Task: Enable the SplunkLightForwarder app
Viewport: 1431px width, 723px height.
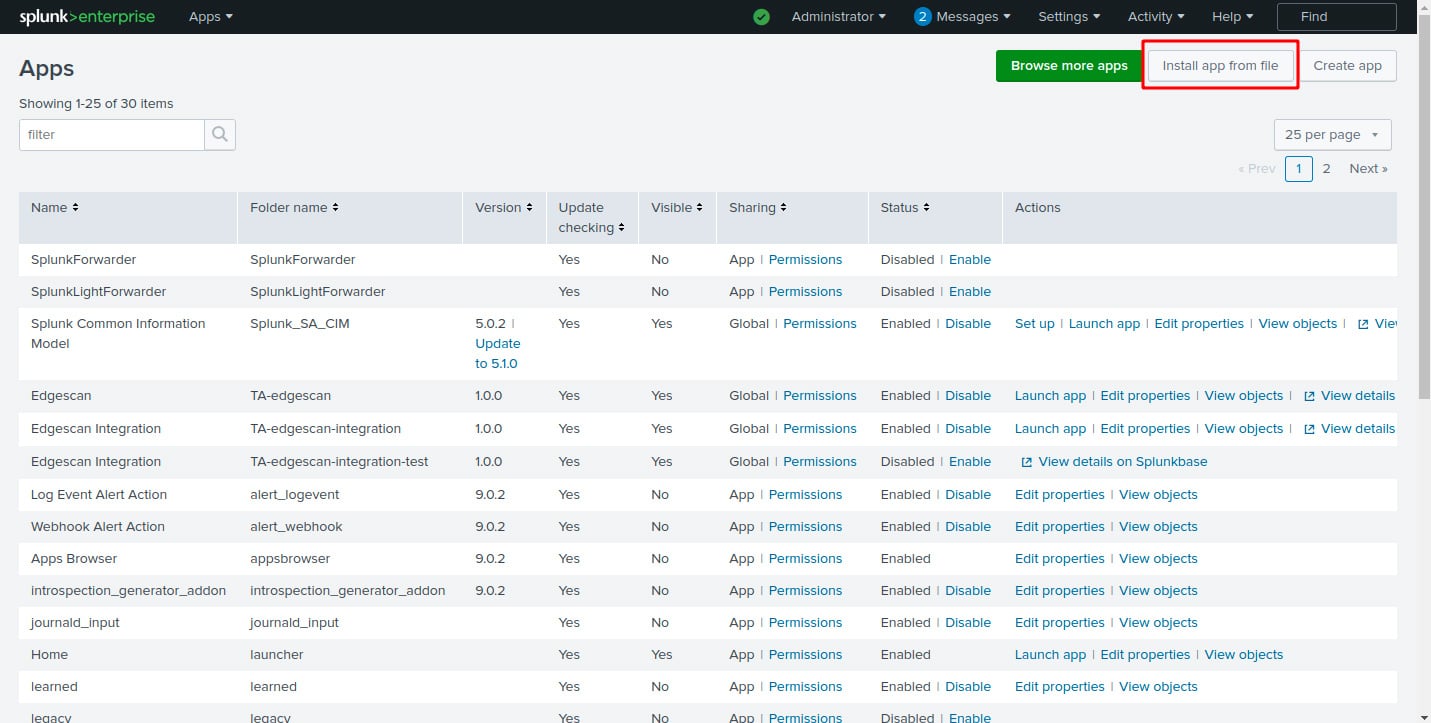Action: click(x=969, y=292)
